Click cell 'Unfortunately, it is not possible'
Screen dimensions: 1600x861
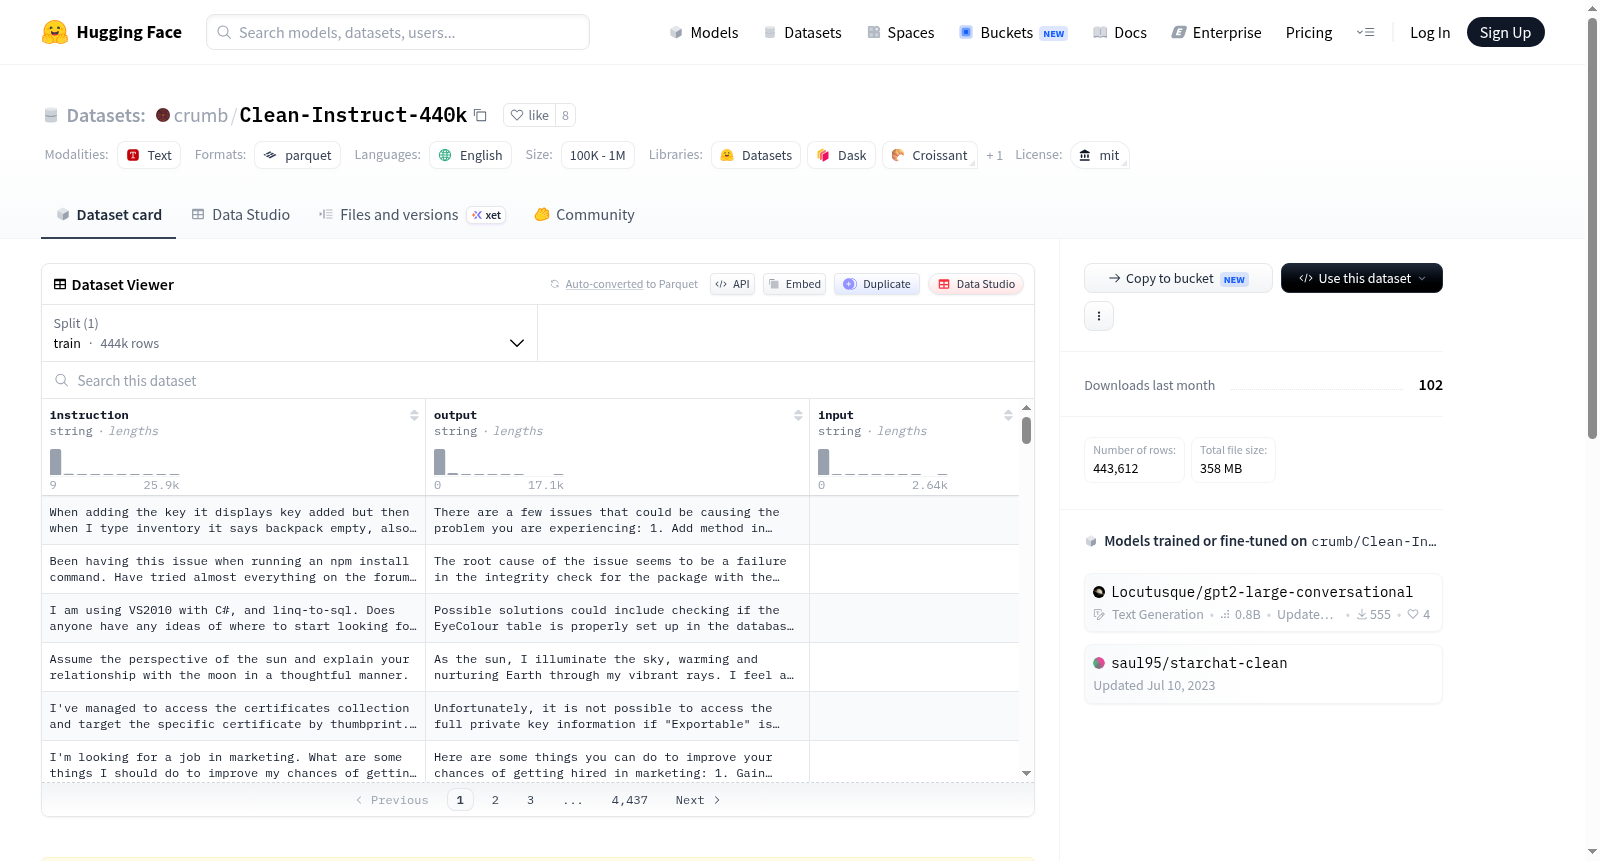click(617, 716)
